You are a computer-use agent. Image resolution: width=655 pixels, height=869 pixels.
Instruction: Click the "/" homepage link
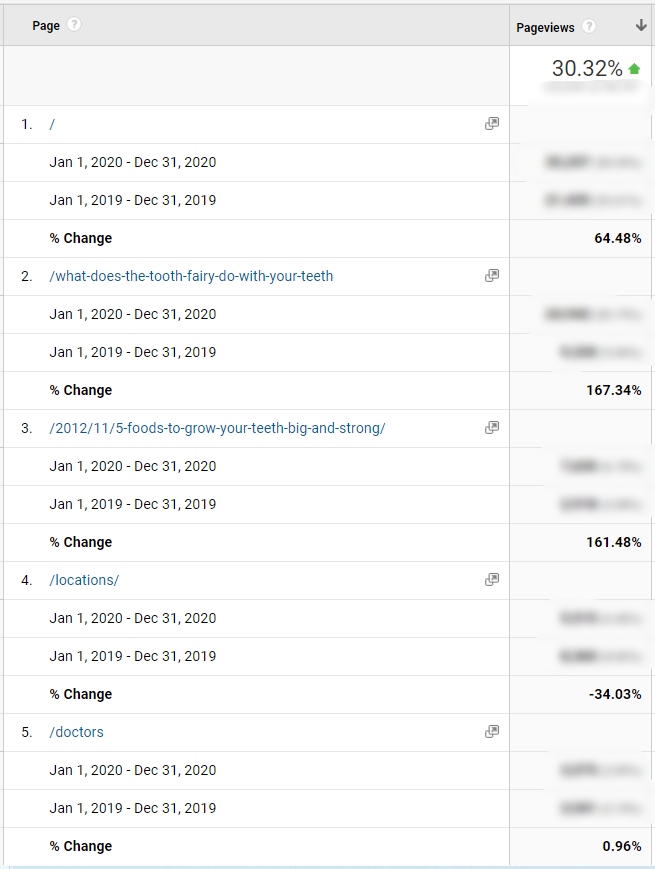[52, 124]
